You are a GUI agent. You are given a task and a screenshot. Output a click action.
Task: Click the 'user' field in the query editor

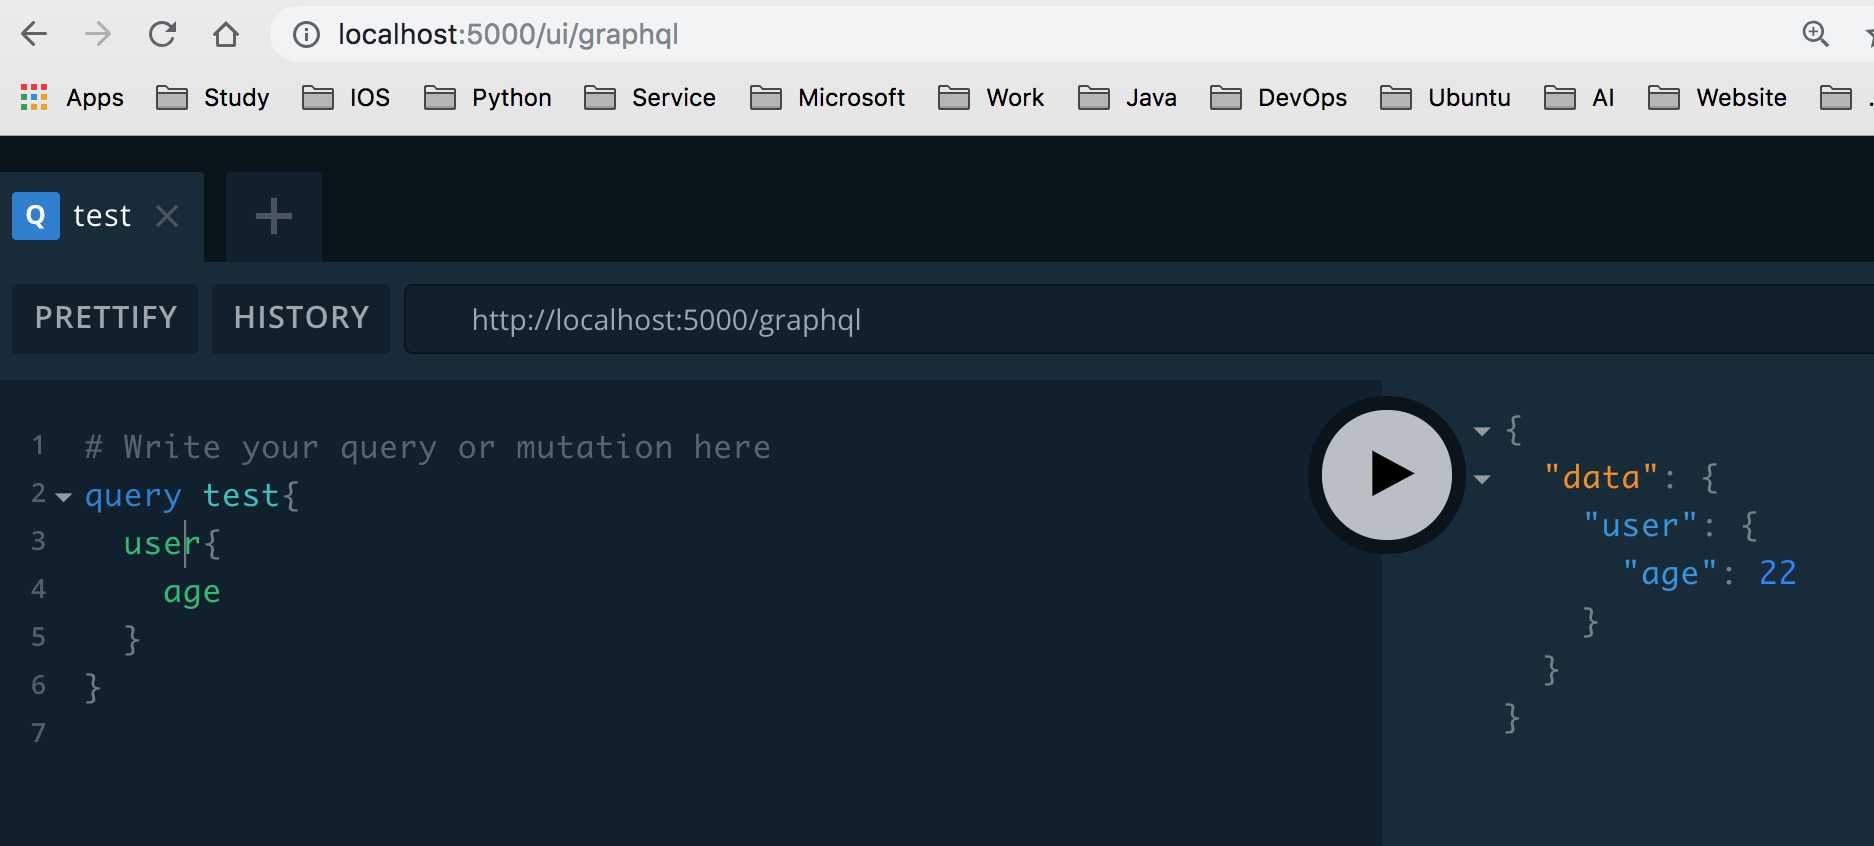point(162,543)
